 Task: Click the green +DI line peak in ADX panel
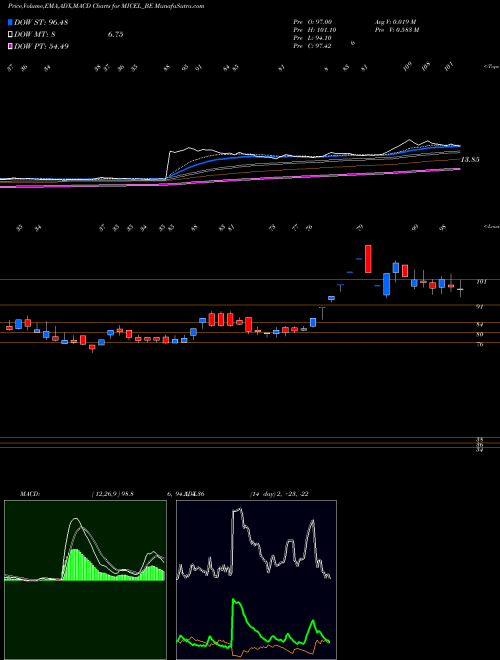click(x=234, y=601)
